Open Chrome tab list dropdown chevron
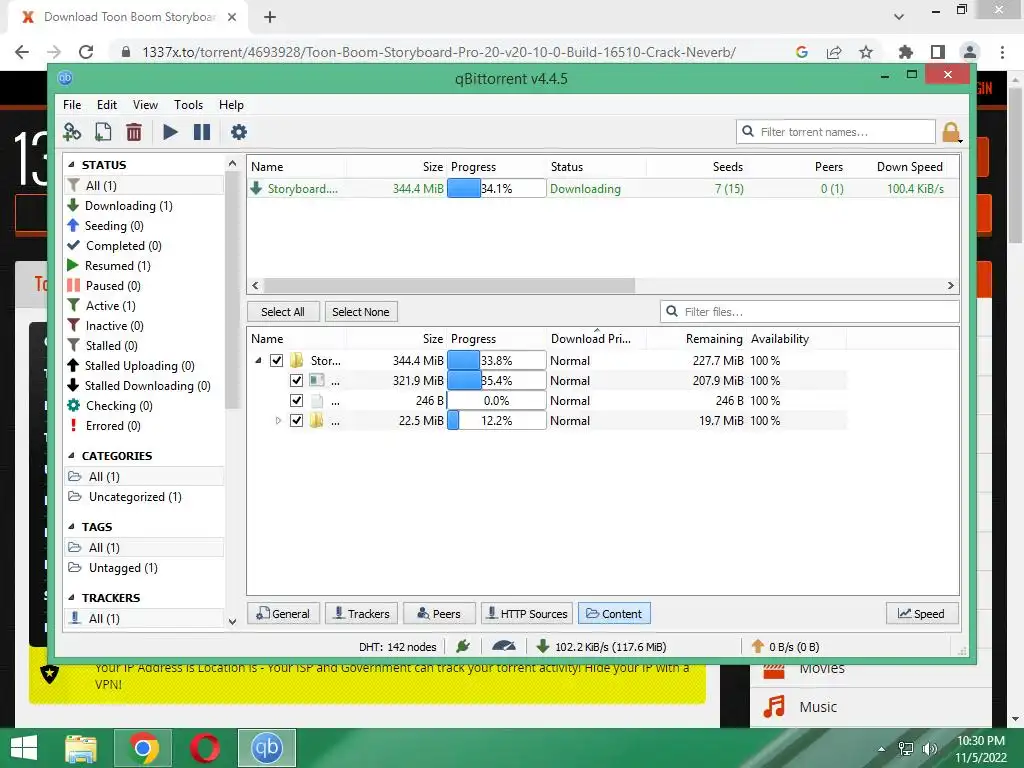Screen dimensions: 1024x768 point(899,17)
